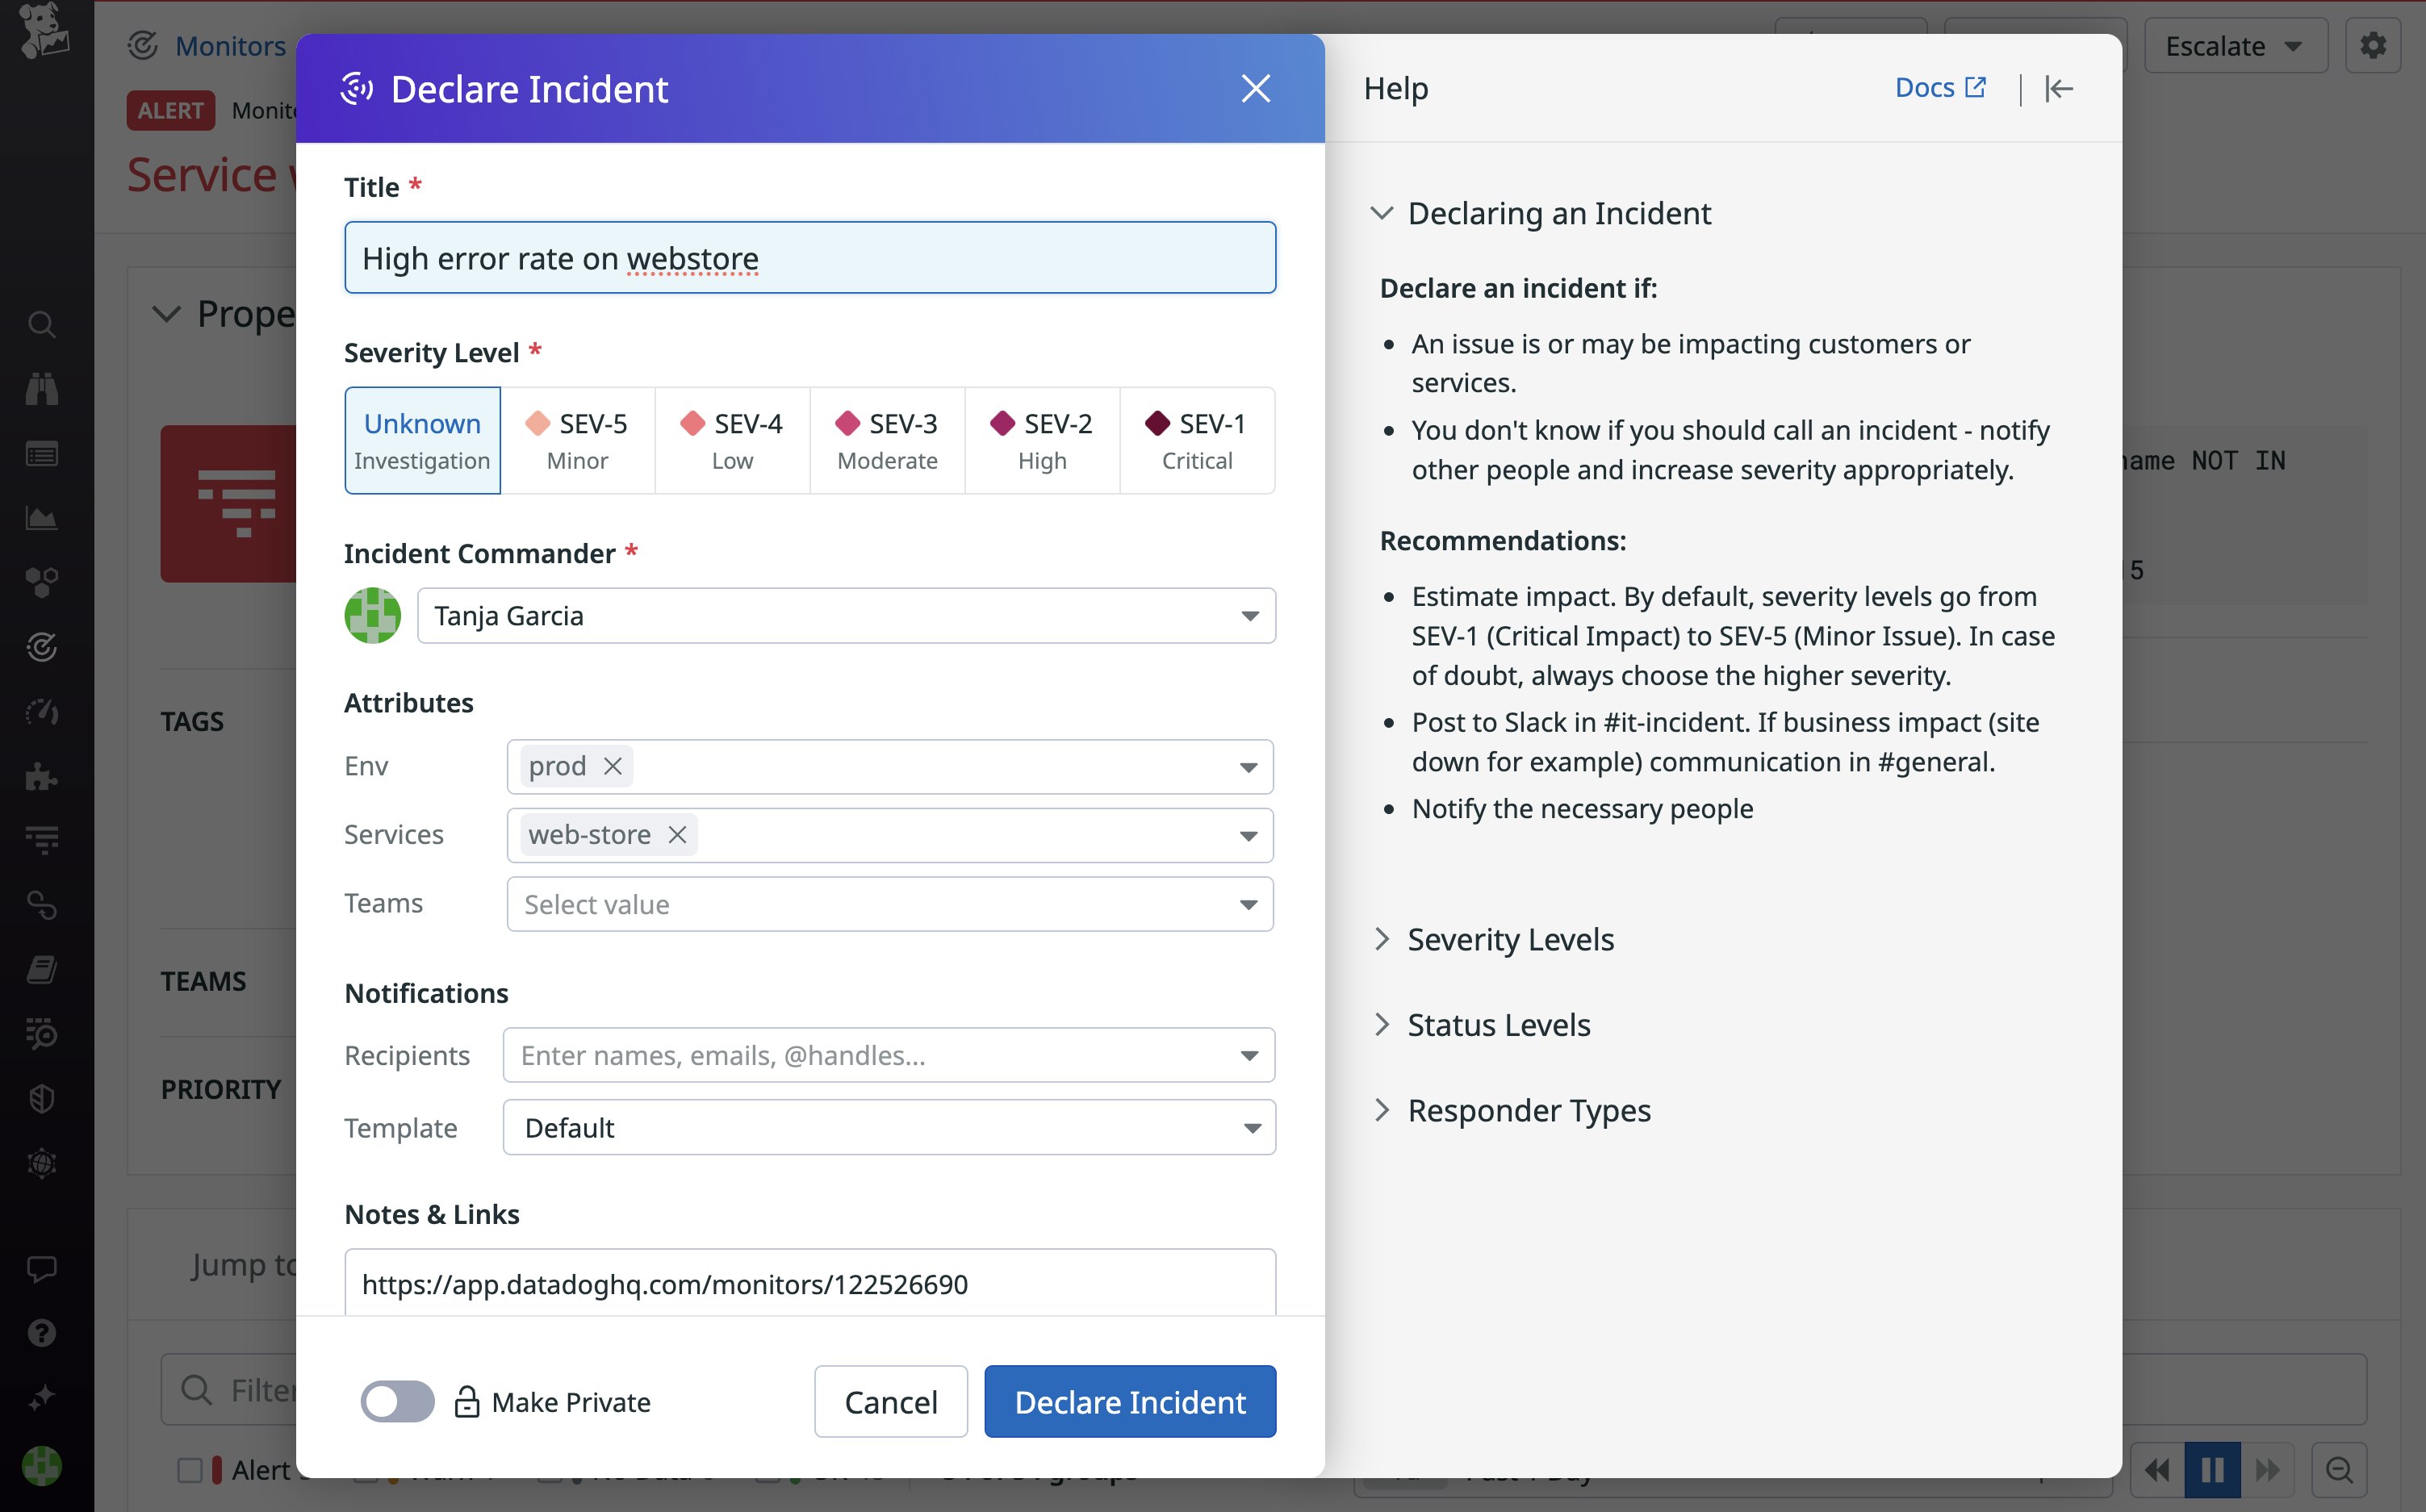Open the Escalate dropdown menu

[x=2236, y=44]
